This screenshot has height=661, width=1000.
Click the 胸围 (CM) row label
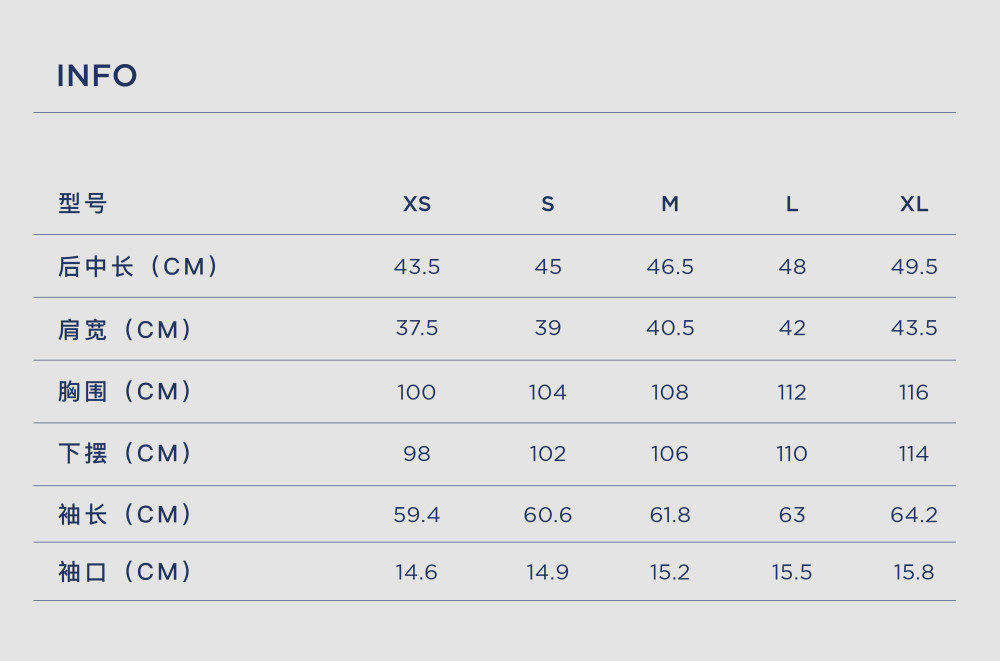pyautogui.click(x=125, y=392)
